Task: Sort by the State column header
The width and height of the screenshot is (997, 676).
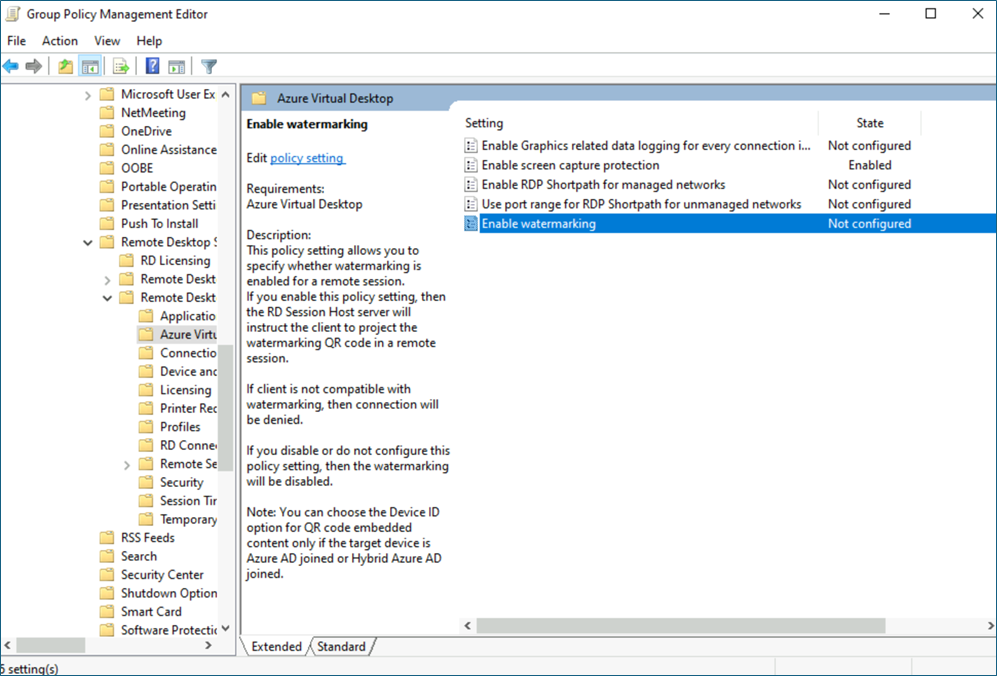Action: click(x=869, y=123)
